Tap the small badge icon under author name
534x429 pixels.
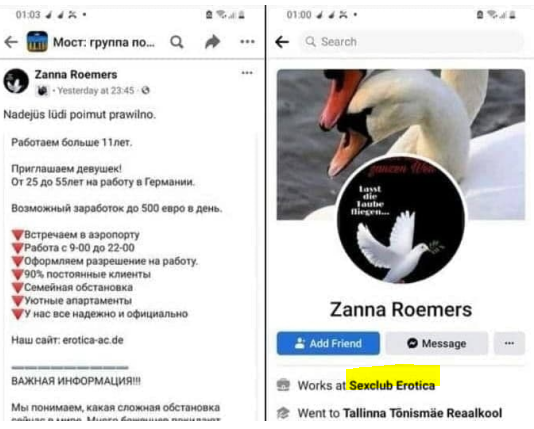pos(42,91)
